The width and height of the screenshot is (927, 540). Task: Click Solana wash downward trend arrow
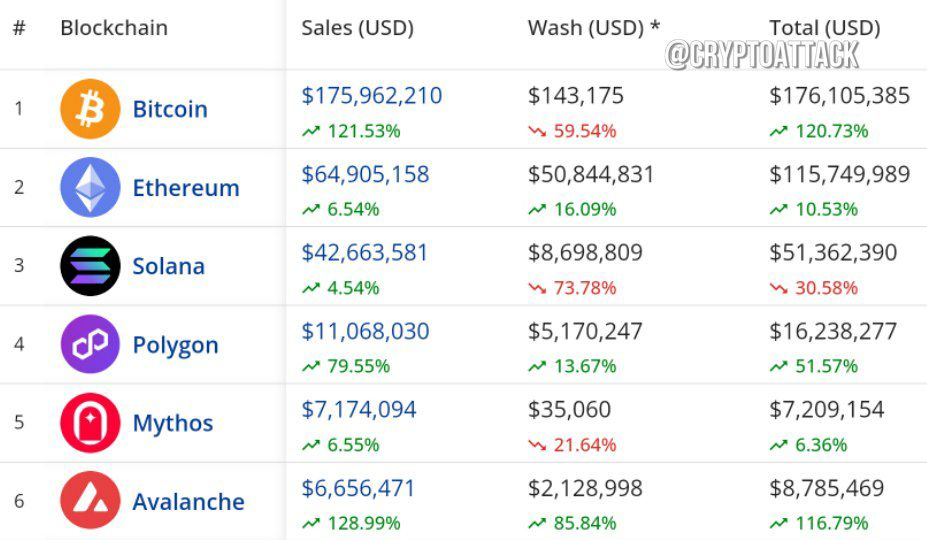point(537,288)
